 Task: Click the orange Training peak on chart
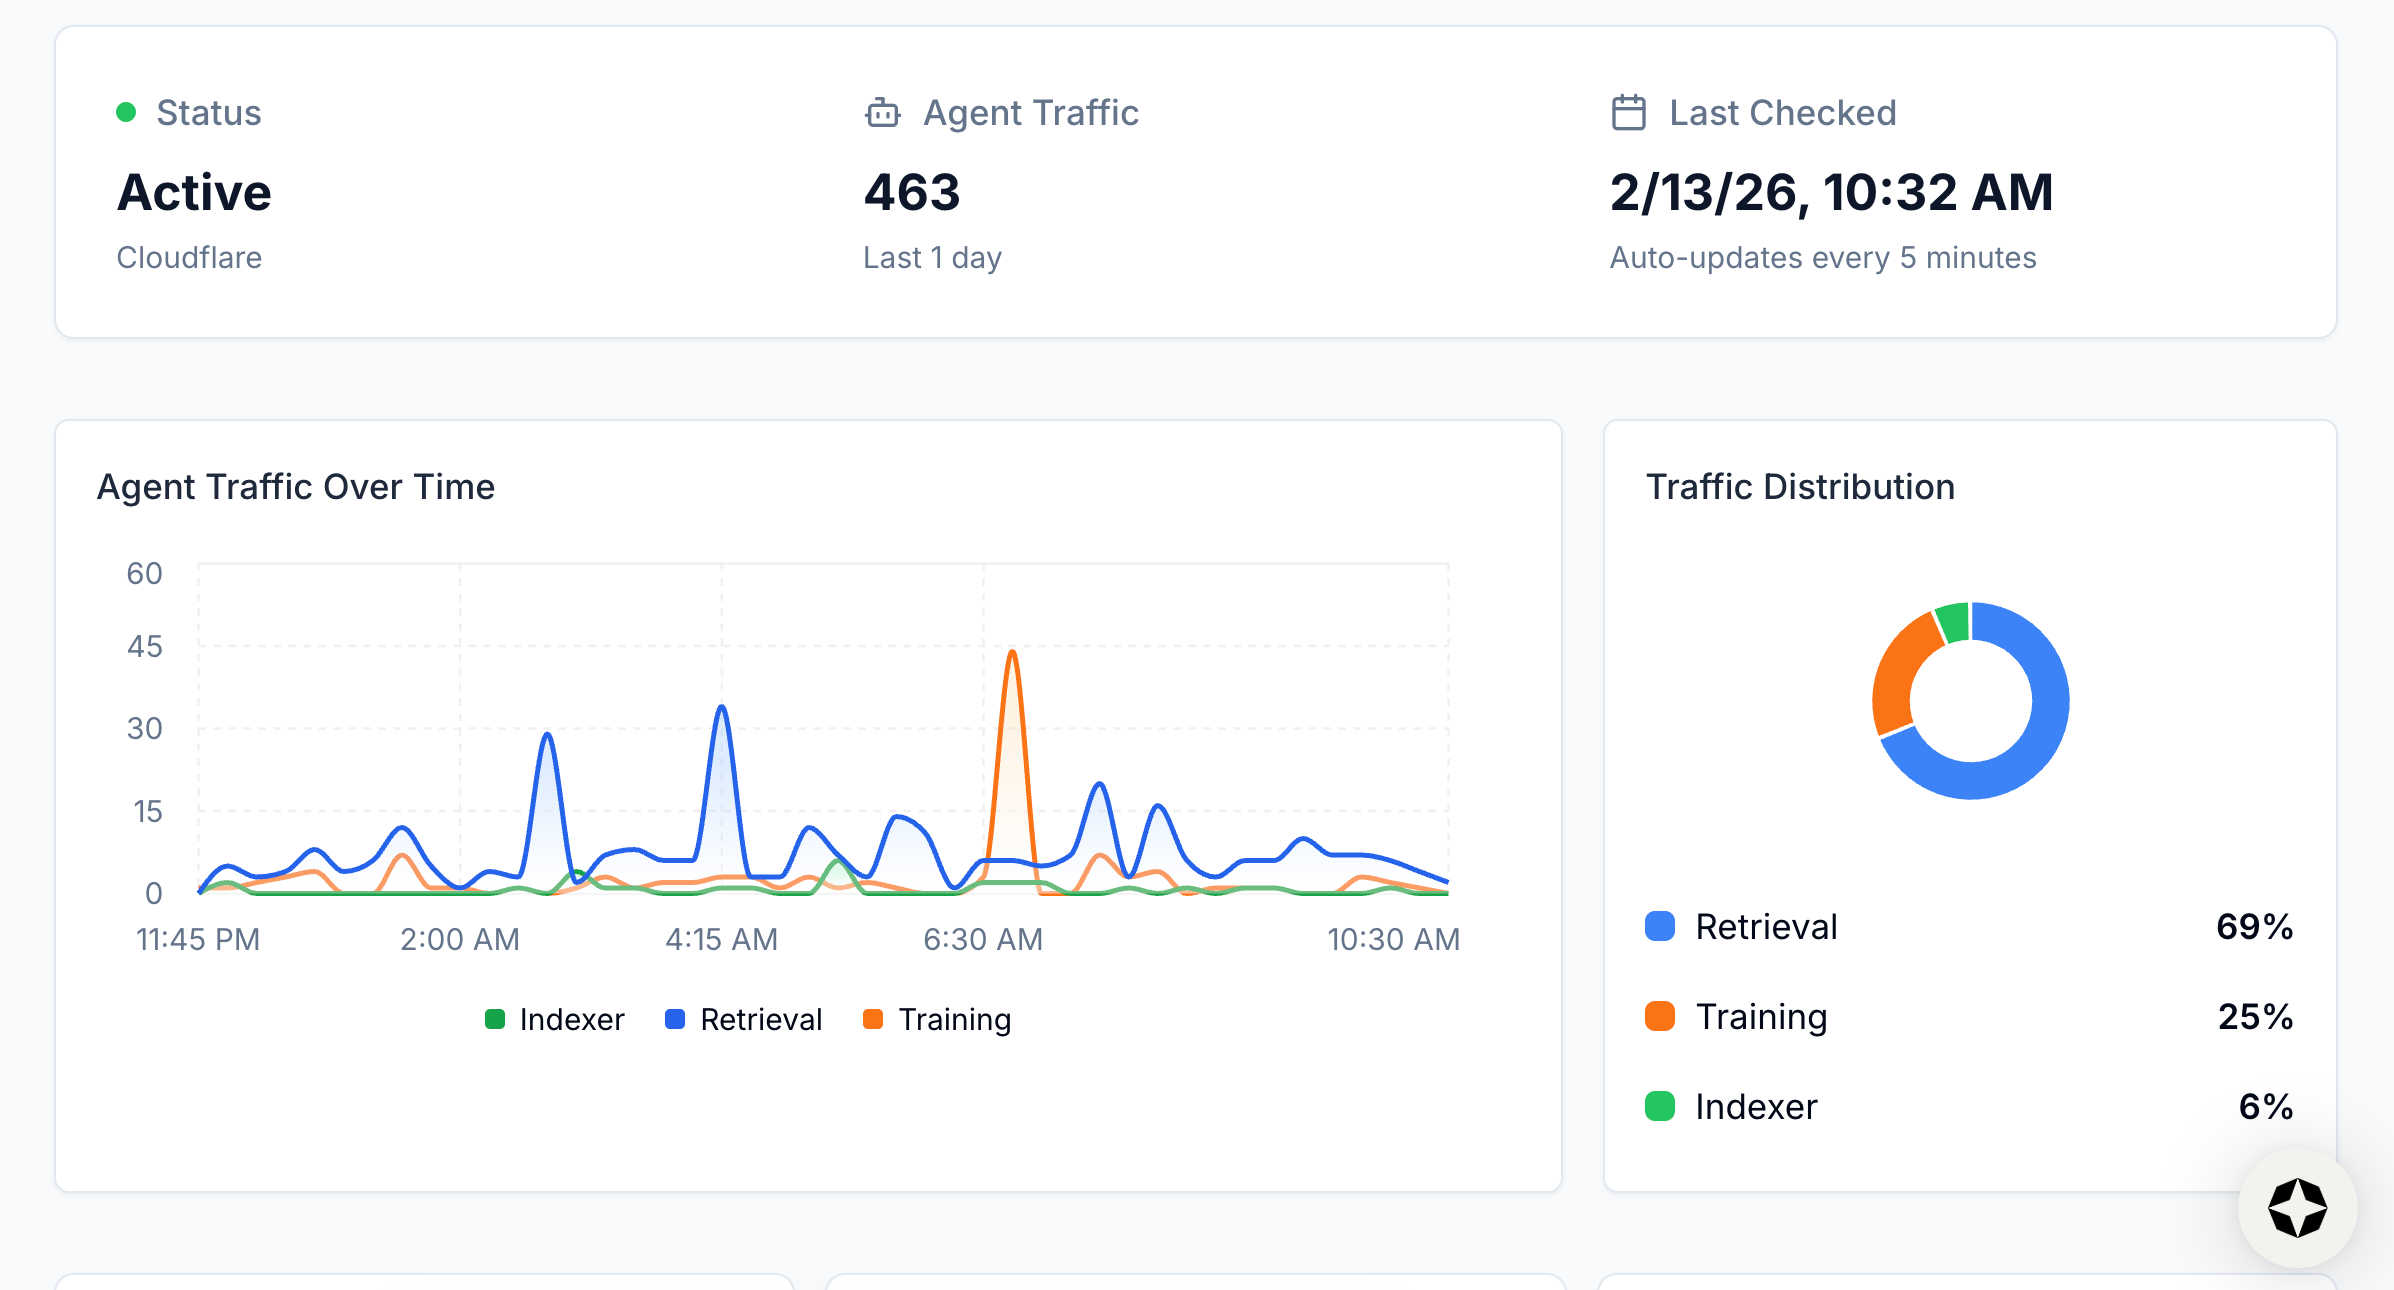[x=1012, y=655]
